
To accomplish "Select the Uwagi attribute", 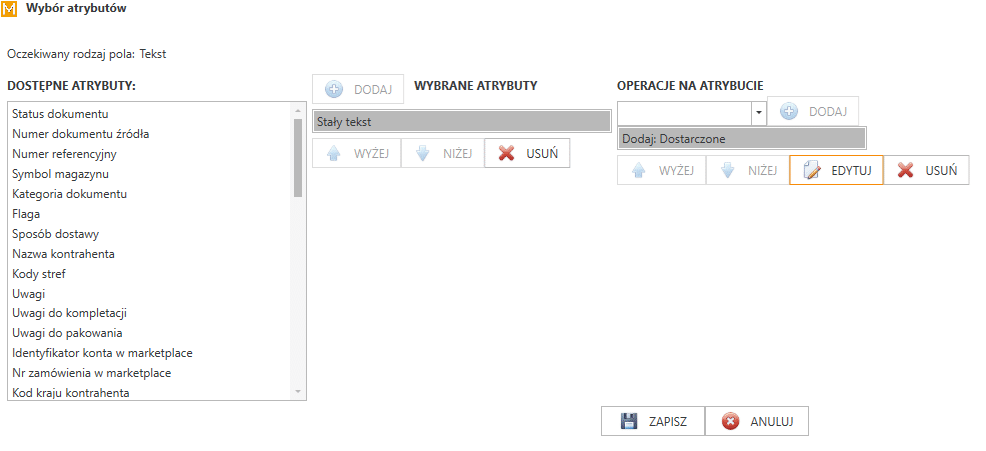I will [151, 294].
